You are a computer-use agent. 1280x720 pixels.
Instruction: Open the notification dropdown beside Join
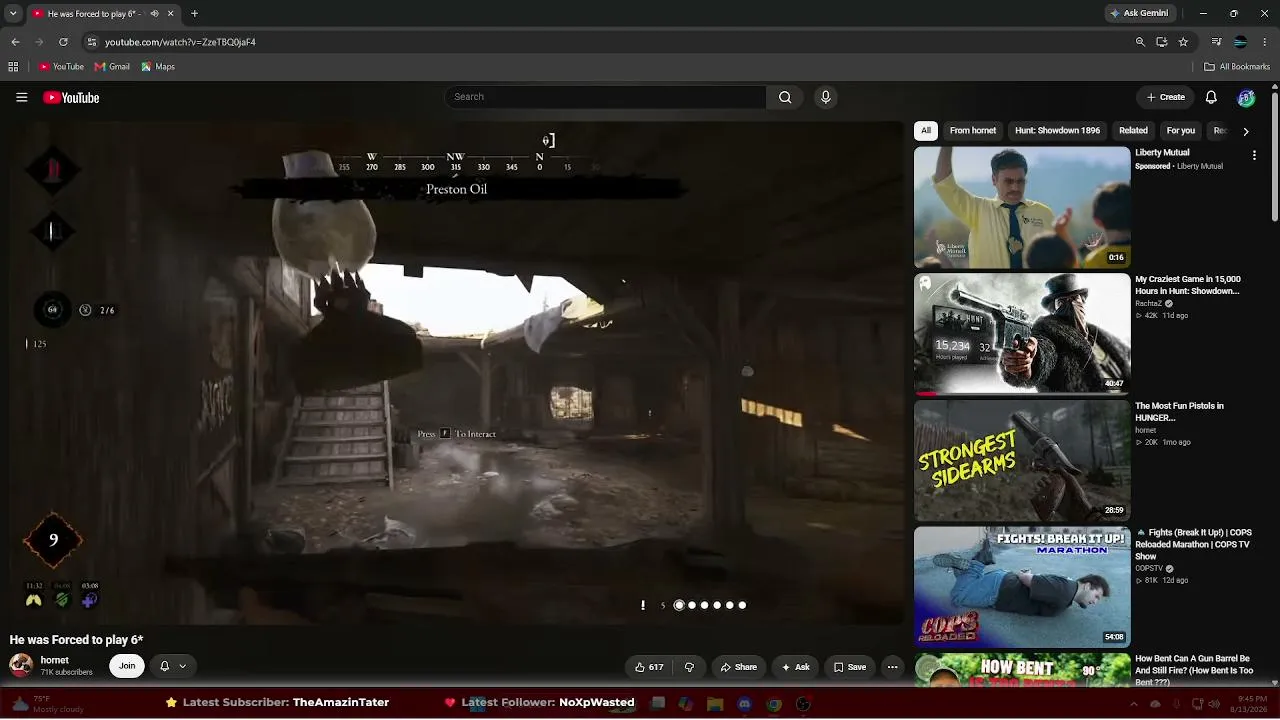pos(172,666)
